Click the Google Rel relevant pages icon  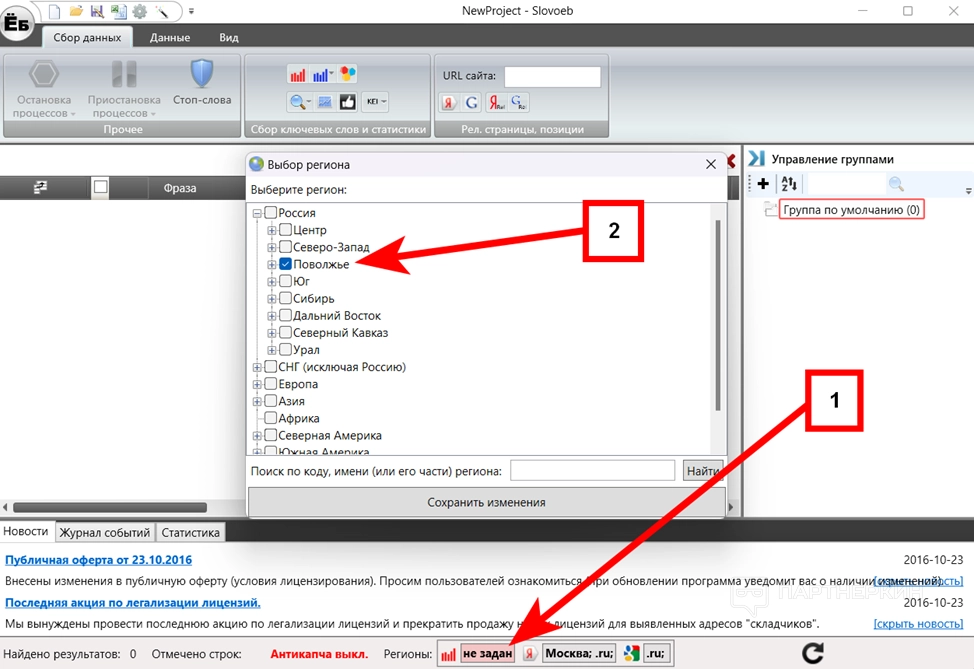click(x=519, y=102)
